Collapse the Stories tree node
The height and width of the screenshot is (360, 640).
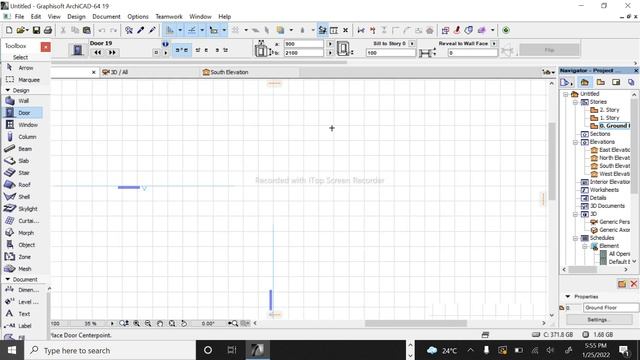[575, 102]
